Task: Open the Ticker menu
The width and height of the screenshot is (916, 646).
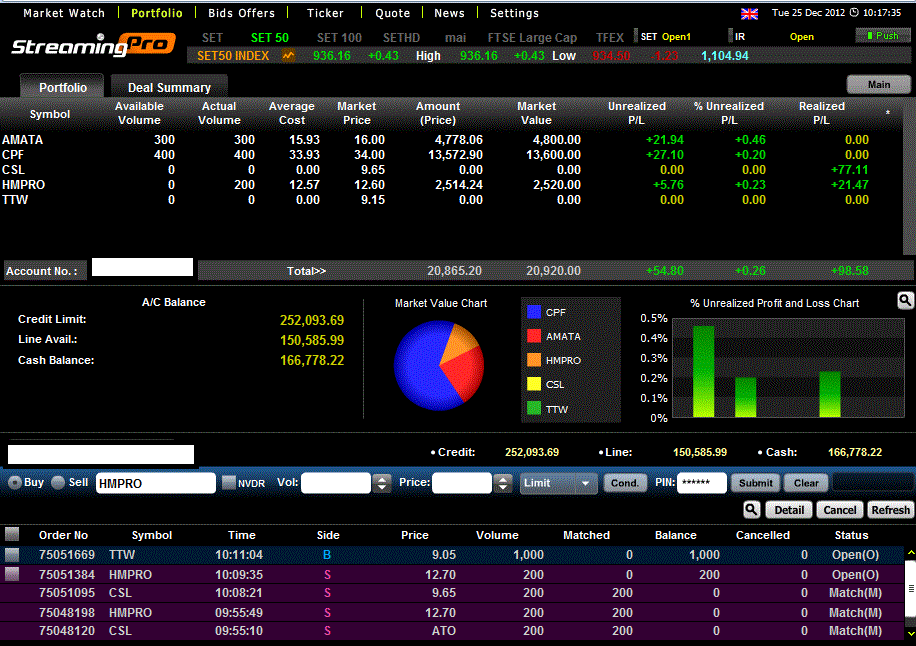Action: (325, 13)
